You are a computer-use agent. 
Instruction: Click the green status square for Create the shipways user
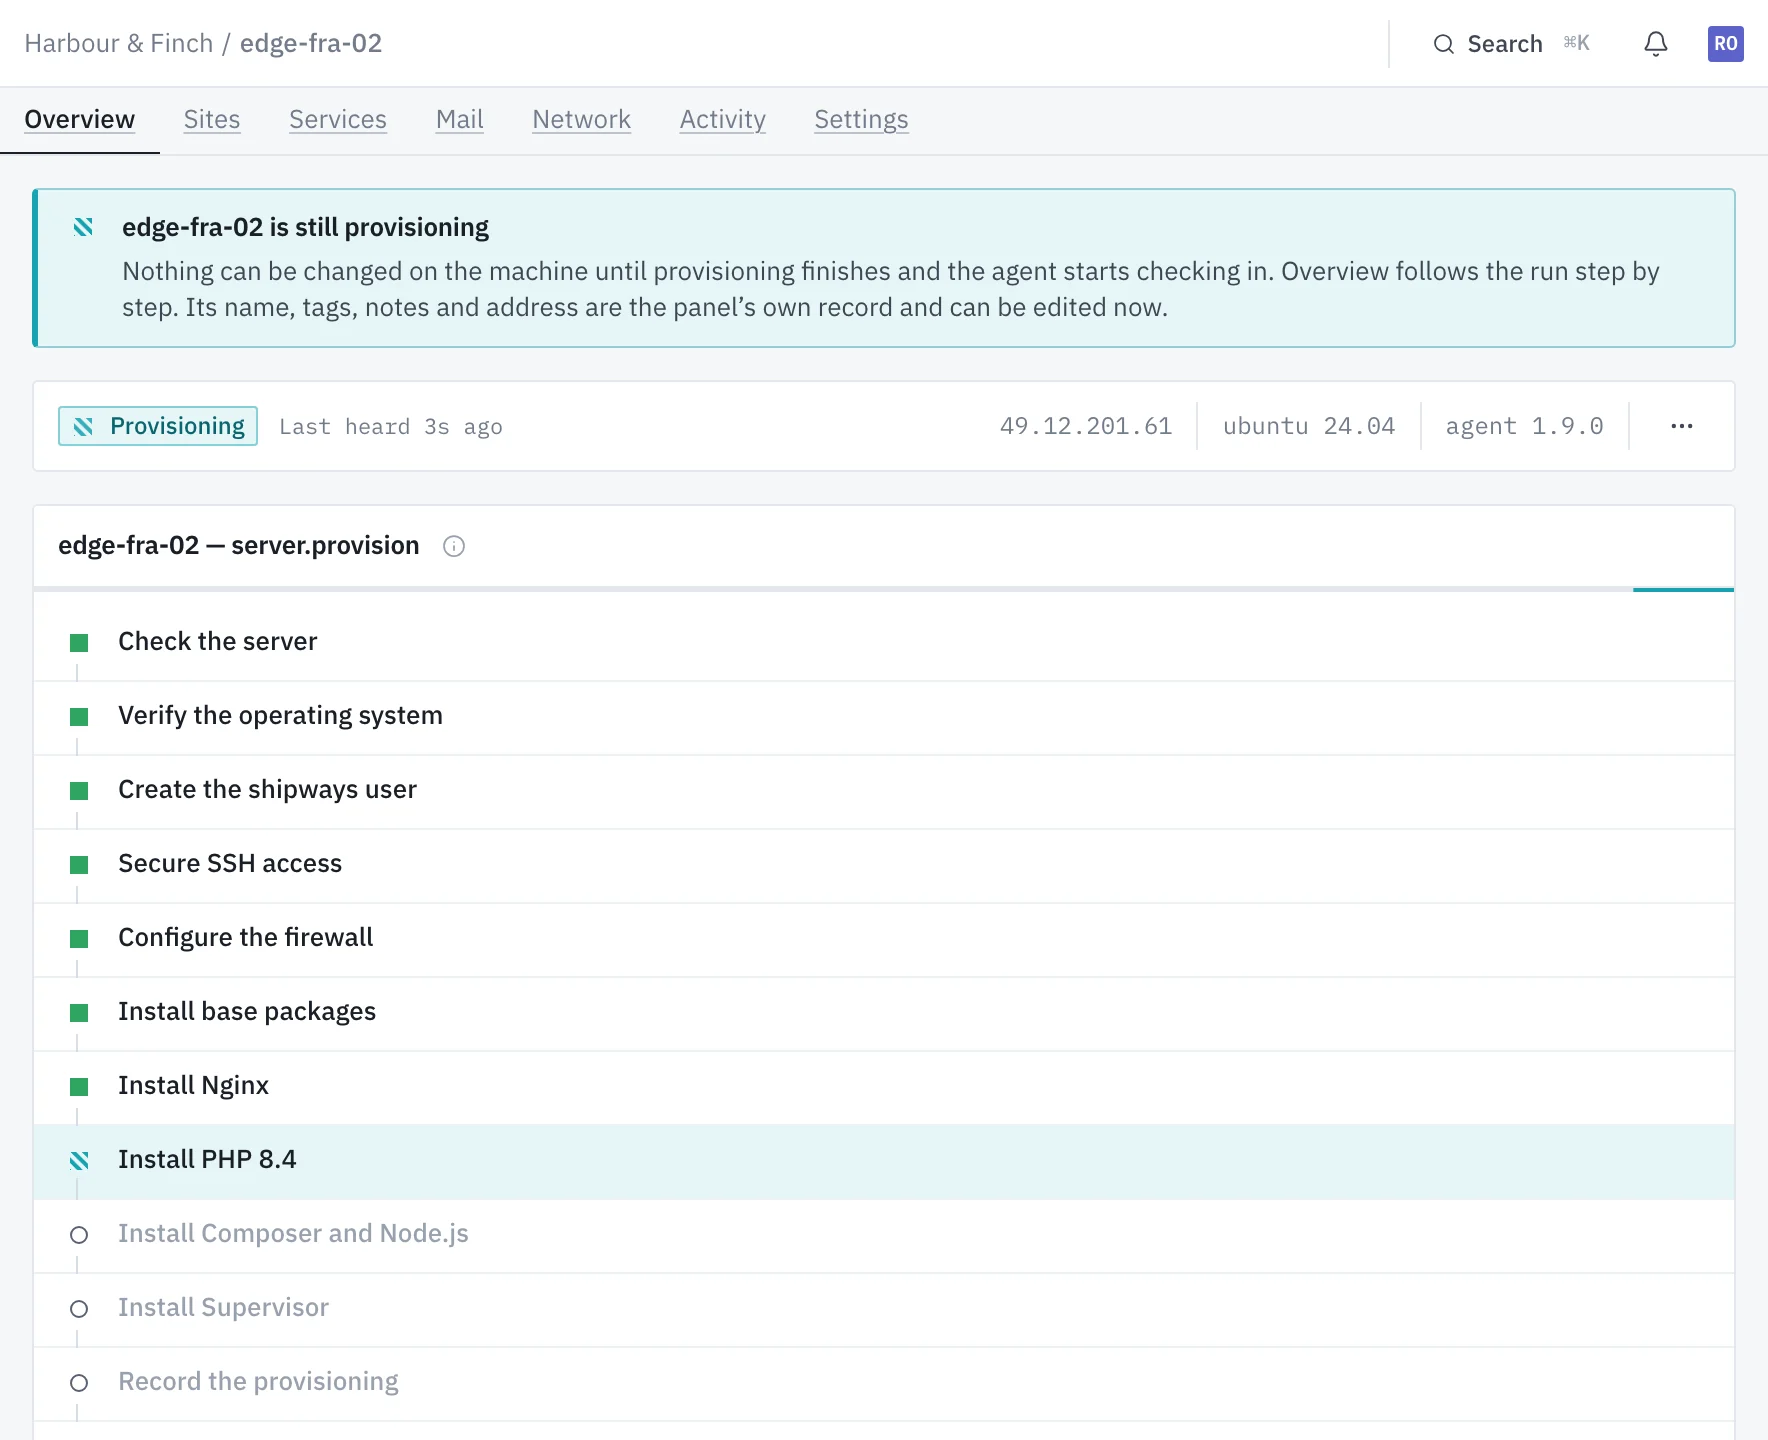point(79,790)
